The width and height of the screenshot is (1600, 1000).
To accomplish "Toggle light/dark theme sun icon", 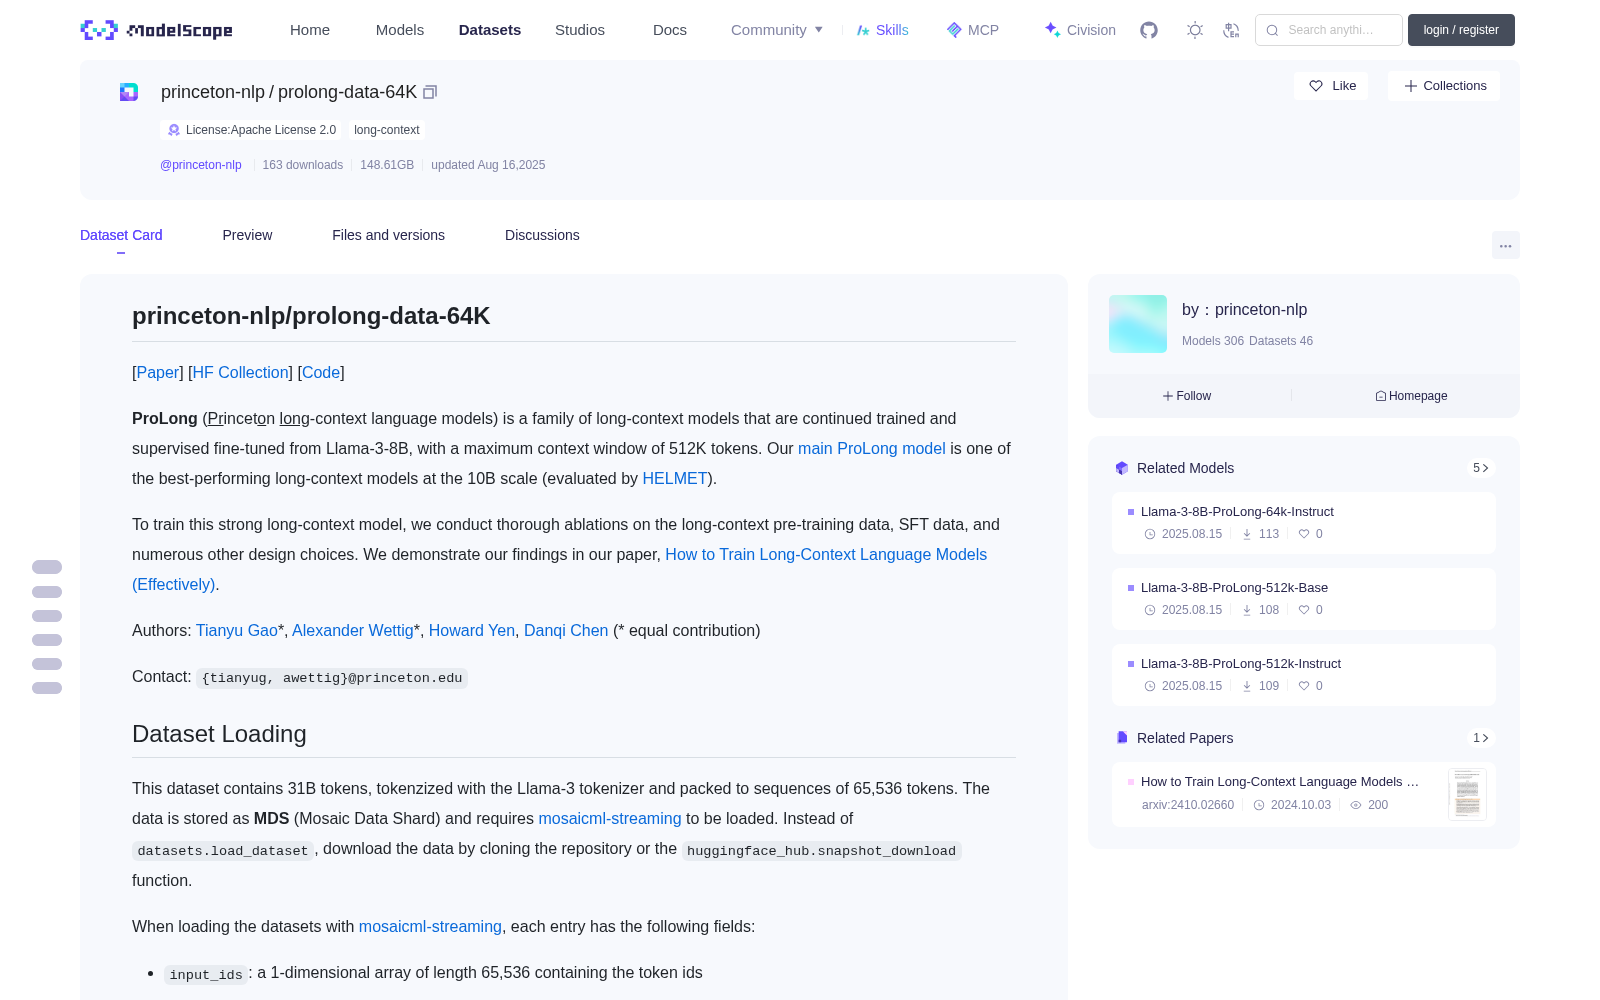I will [1195, 30].
